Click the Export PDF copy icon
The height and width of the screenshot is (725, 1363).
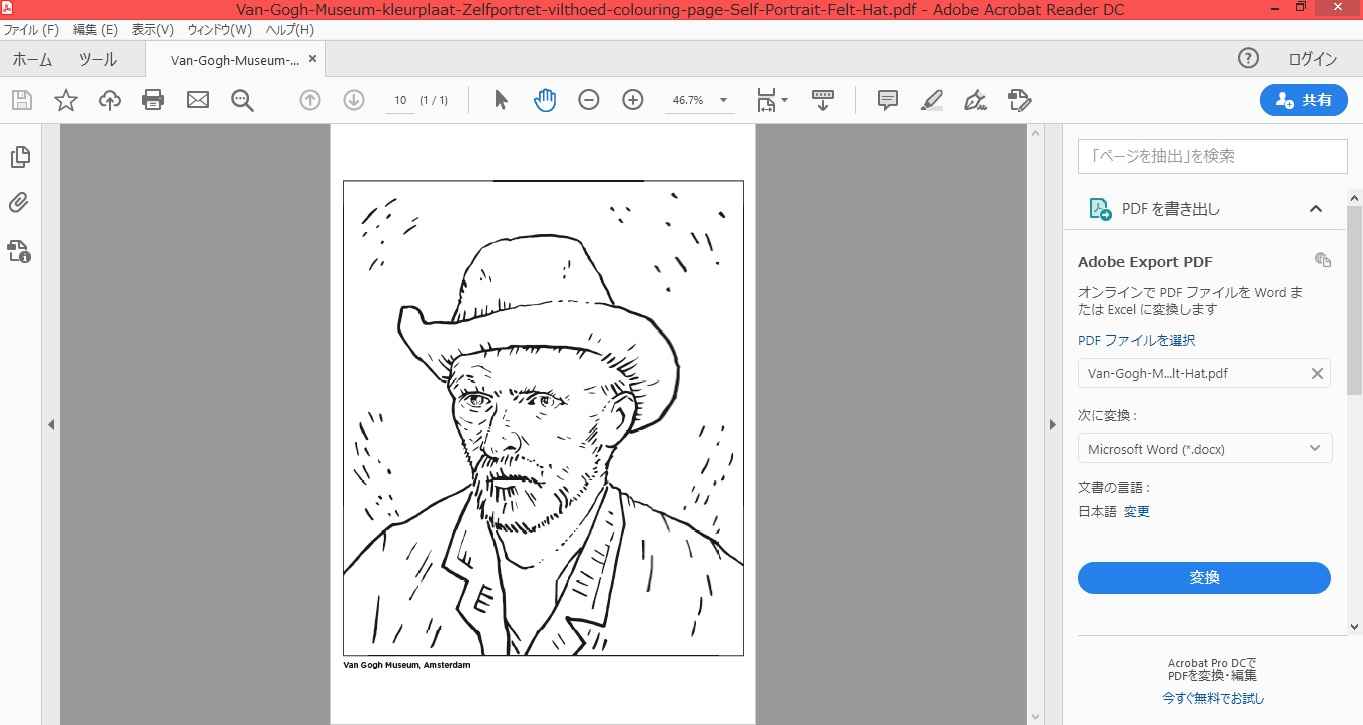[1323, 260]
